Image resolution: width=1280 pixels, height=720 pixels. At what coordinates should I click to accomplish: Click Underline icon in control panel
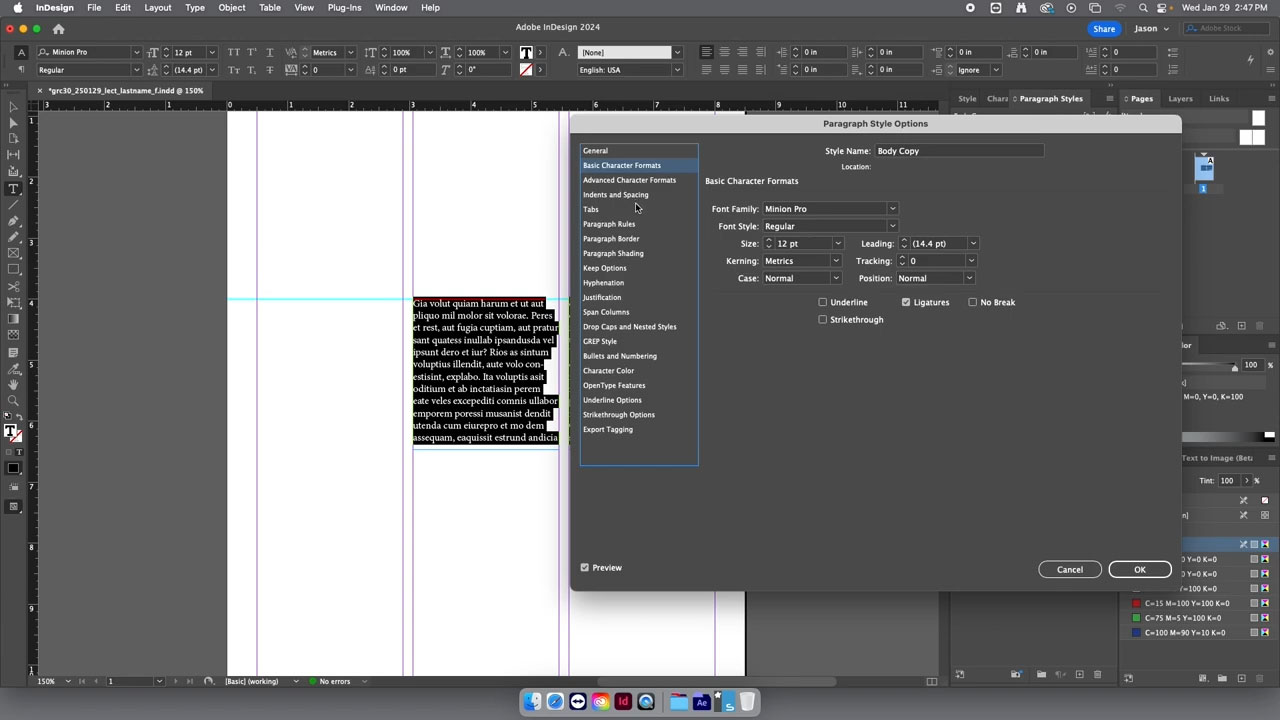point(269,52)
